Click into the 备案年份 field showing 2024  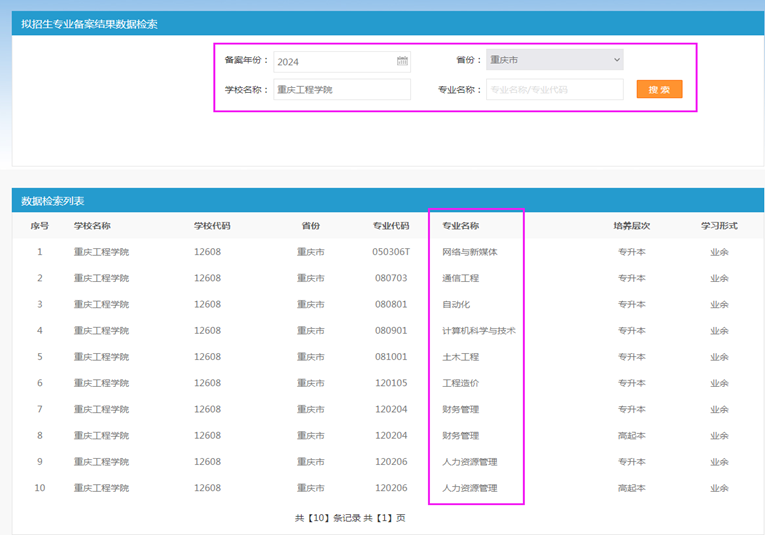(332, 61)
